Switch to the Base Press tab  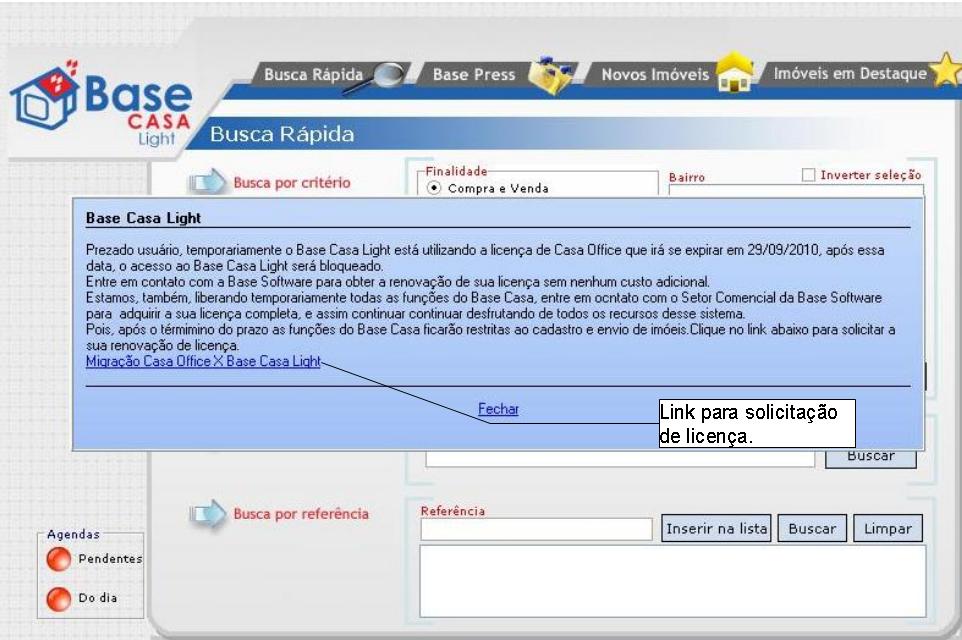[474, 73]
